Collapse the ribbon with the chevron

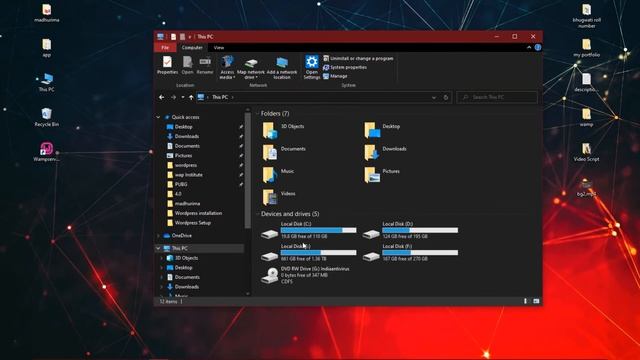tap(529, 47)
